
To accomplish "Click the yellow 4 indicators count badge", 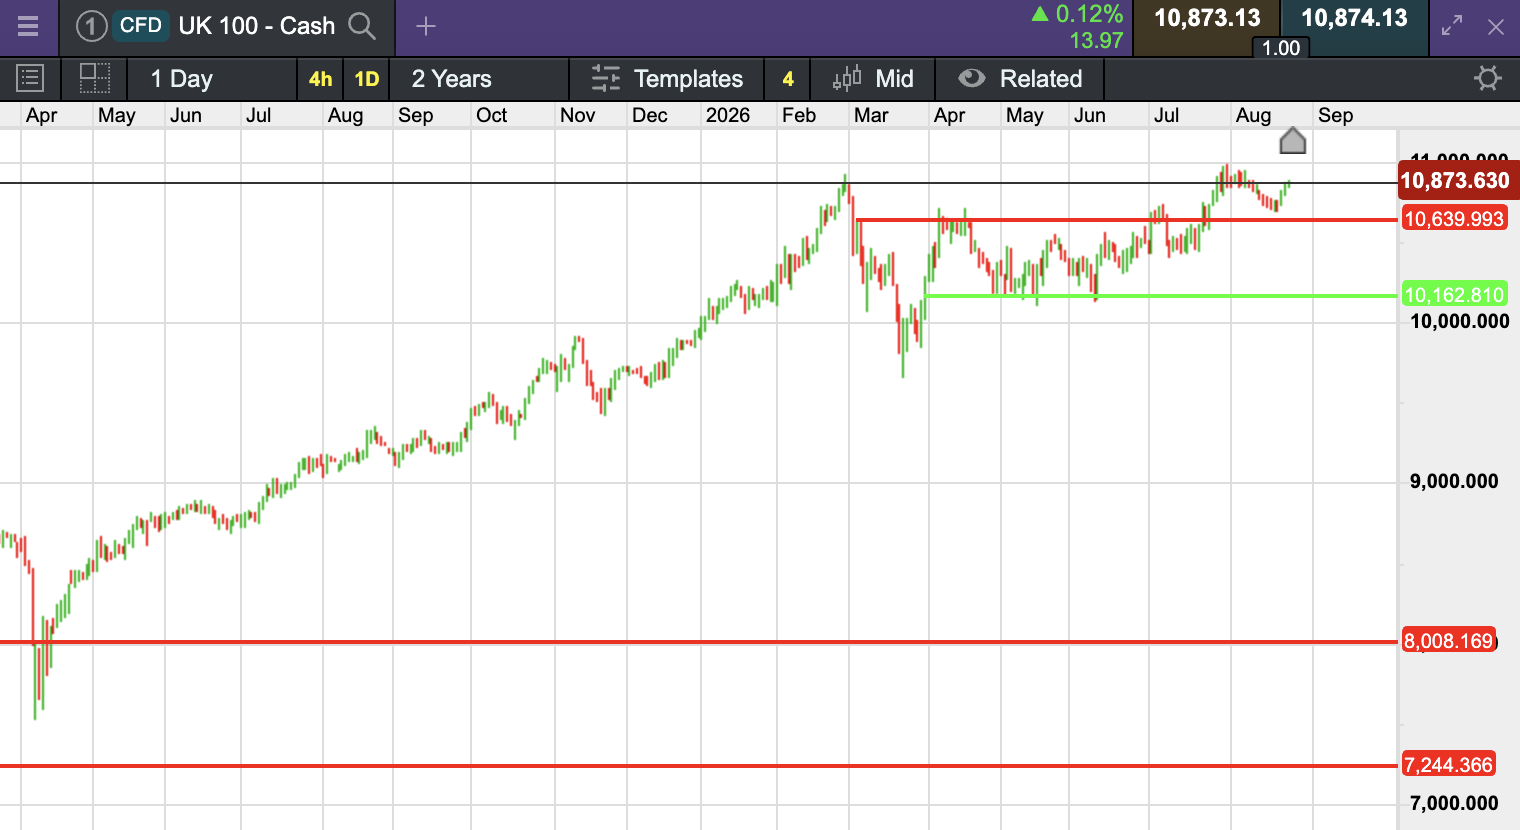I will [788, 79].
